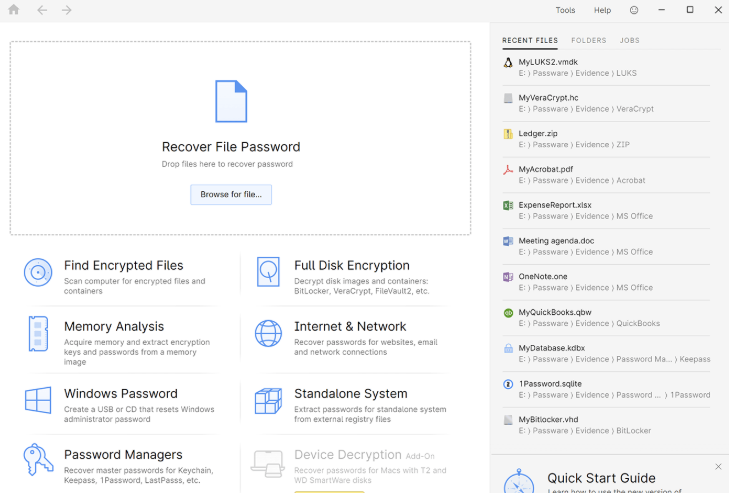The height and width of the screenshot is (493, 729).
Task: Open the Tools menu
Action: coord(565,10)
